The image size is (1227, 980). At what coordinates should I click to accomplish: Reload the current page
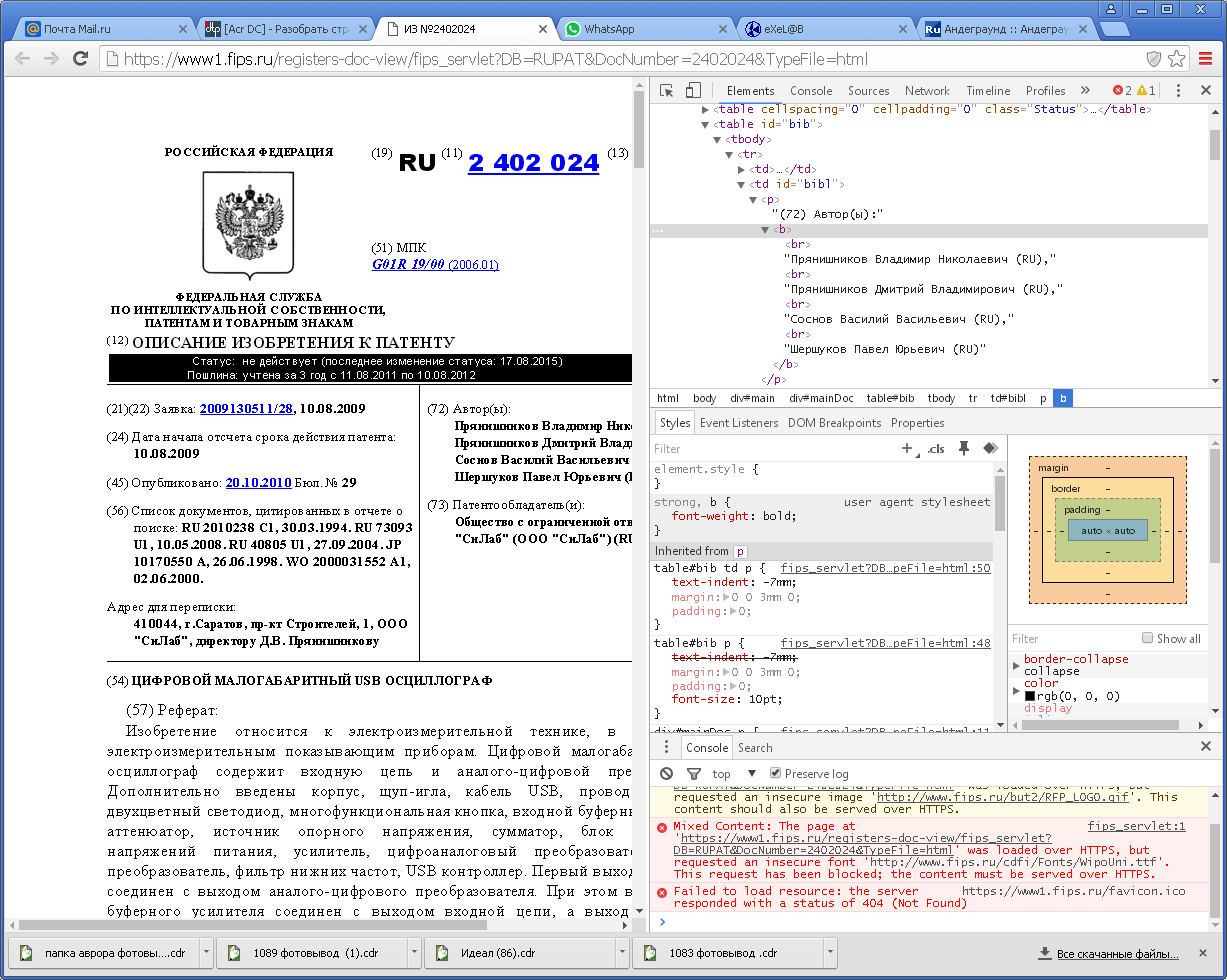[x=81, y=59]
